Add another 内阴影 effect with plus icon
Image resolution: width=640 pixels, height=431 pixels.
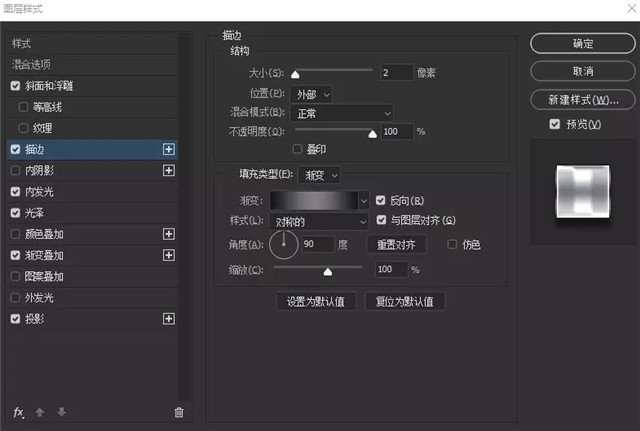click(x=169, y=170)
